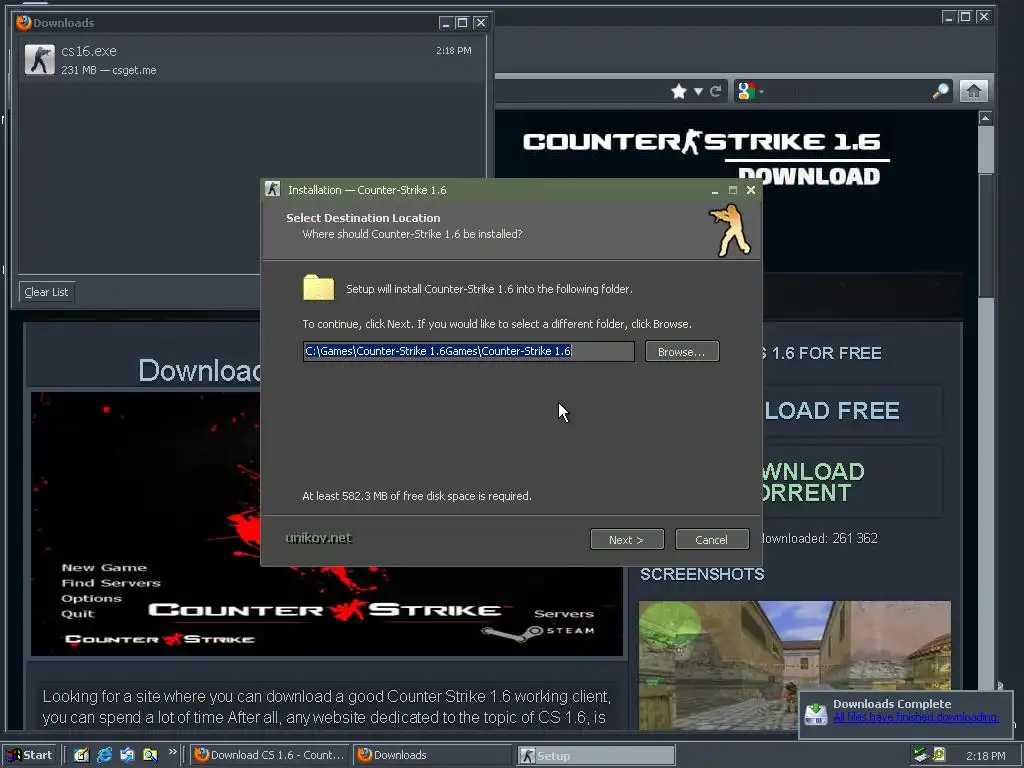Open the de_dust gameplay screenshot thumbnail
The height and width of the screenshot is (768, 1024).
pyautogui.click(x=794, y=664)
